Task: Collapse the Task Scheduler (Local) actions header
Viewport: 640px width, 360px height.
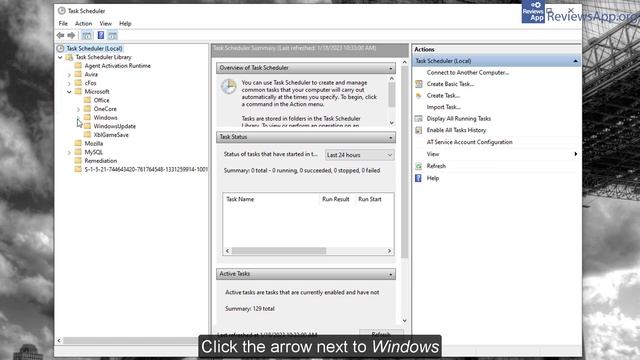Action: pos(575,61)
